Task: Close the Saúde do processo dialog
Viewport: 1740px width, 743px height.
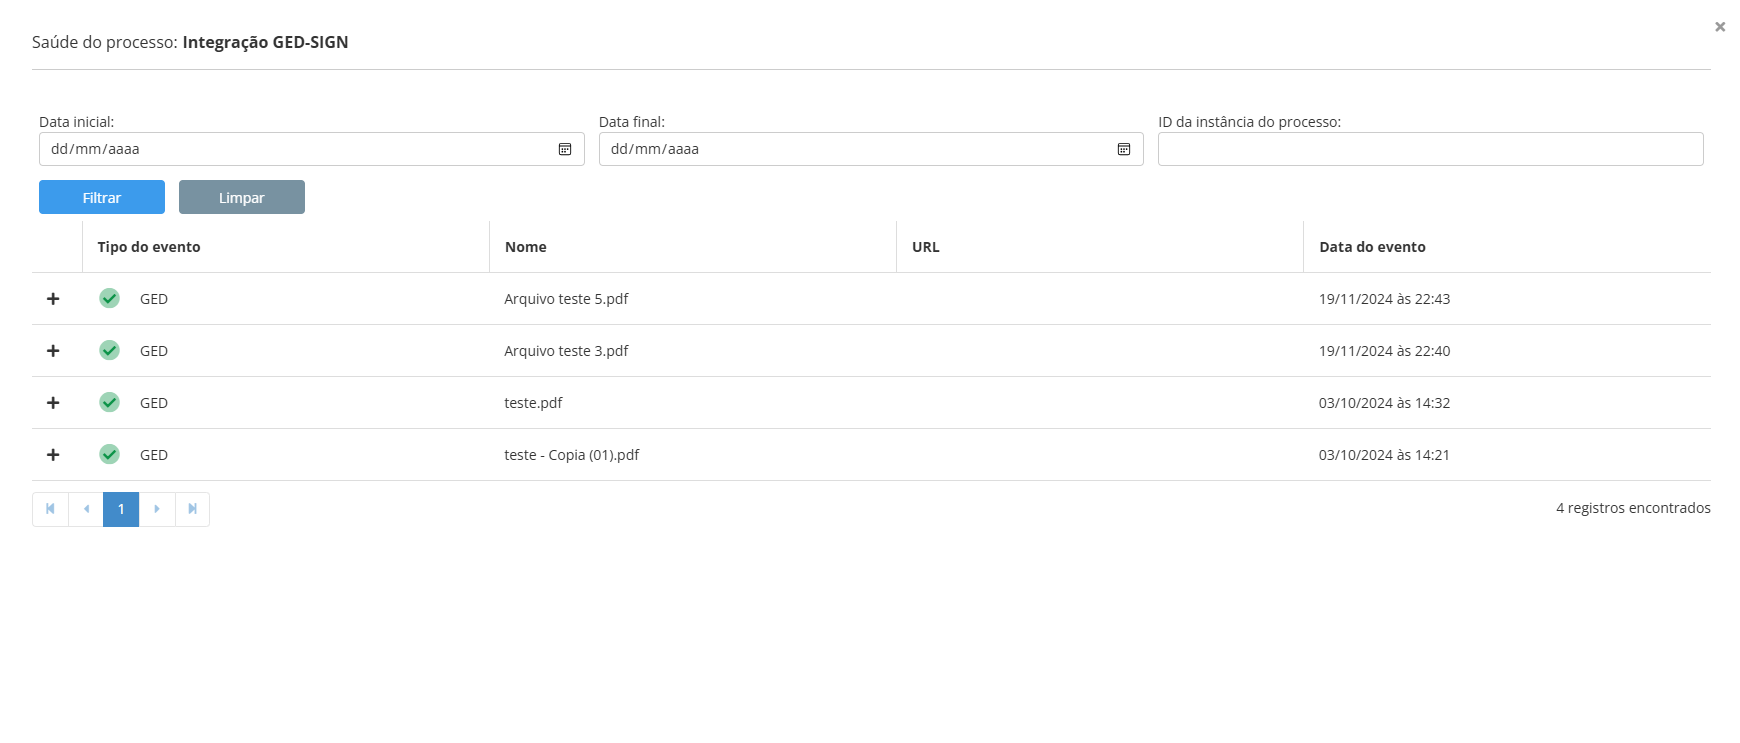Action: click(1720, 27)
